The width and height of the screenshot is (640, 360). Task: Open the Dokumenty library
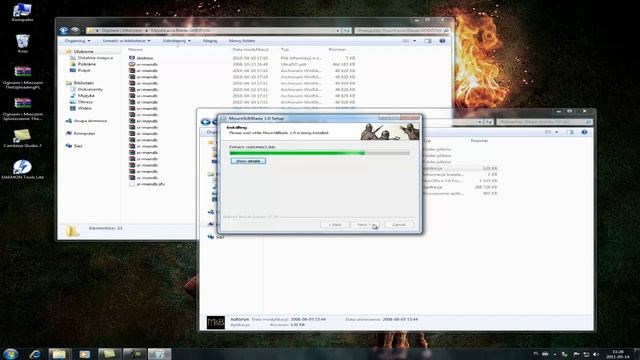(90, 89)
